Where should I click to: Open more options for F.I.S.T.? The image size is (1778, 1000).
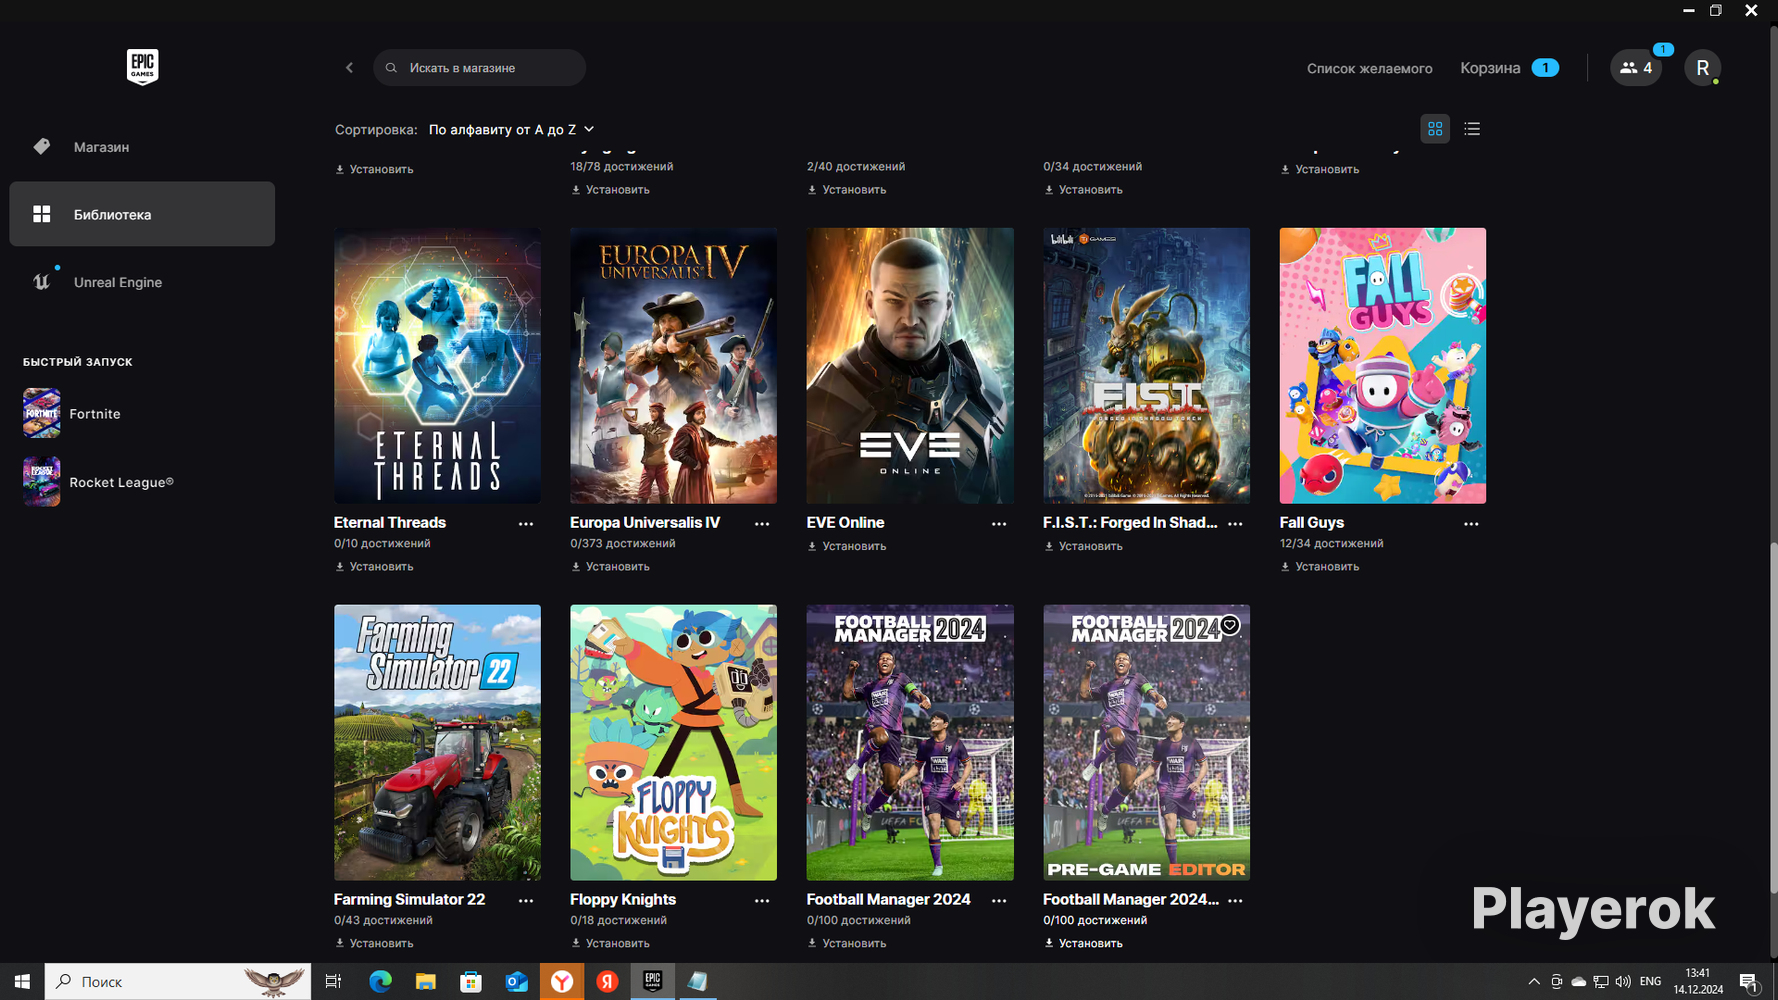point(1235,524)
